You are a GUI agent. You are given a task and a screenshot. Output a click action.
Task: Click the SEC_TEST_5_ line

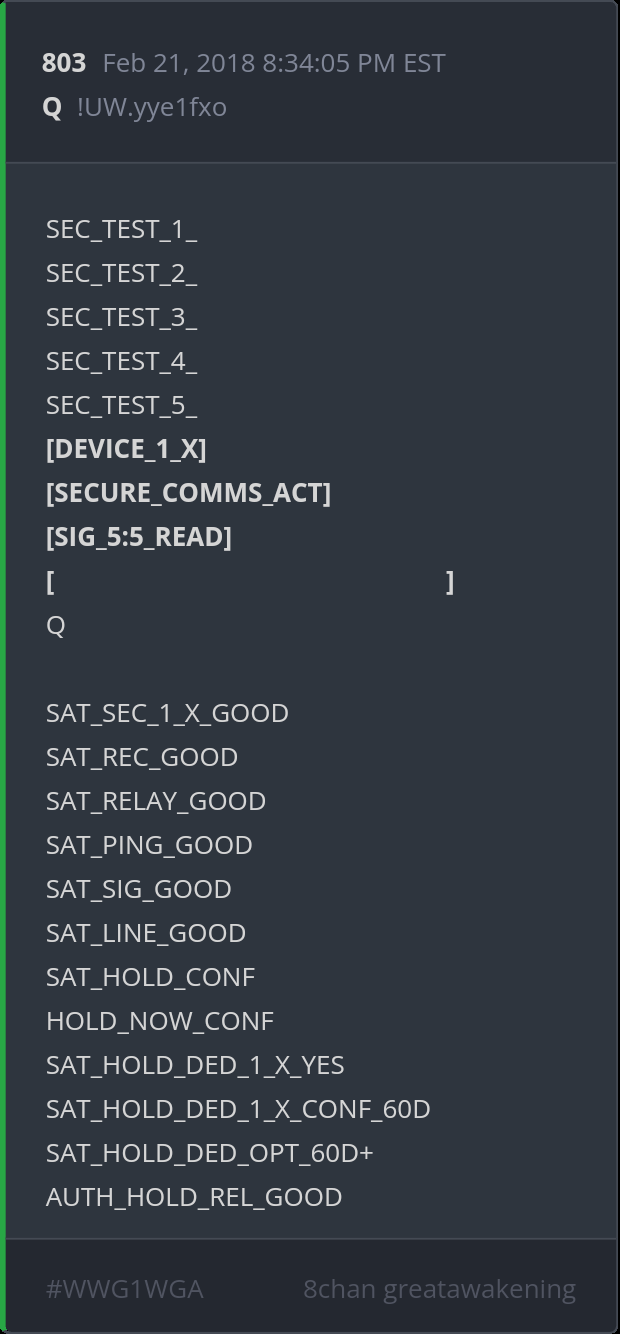click(x=121, y=405)
